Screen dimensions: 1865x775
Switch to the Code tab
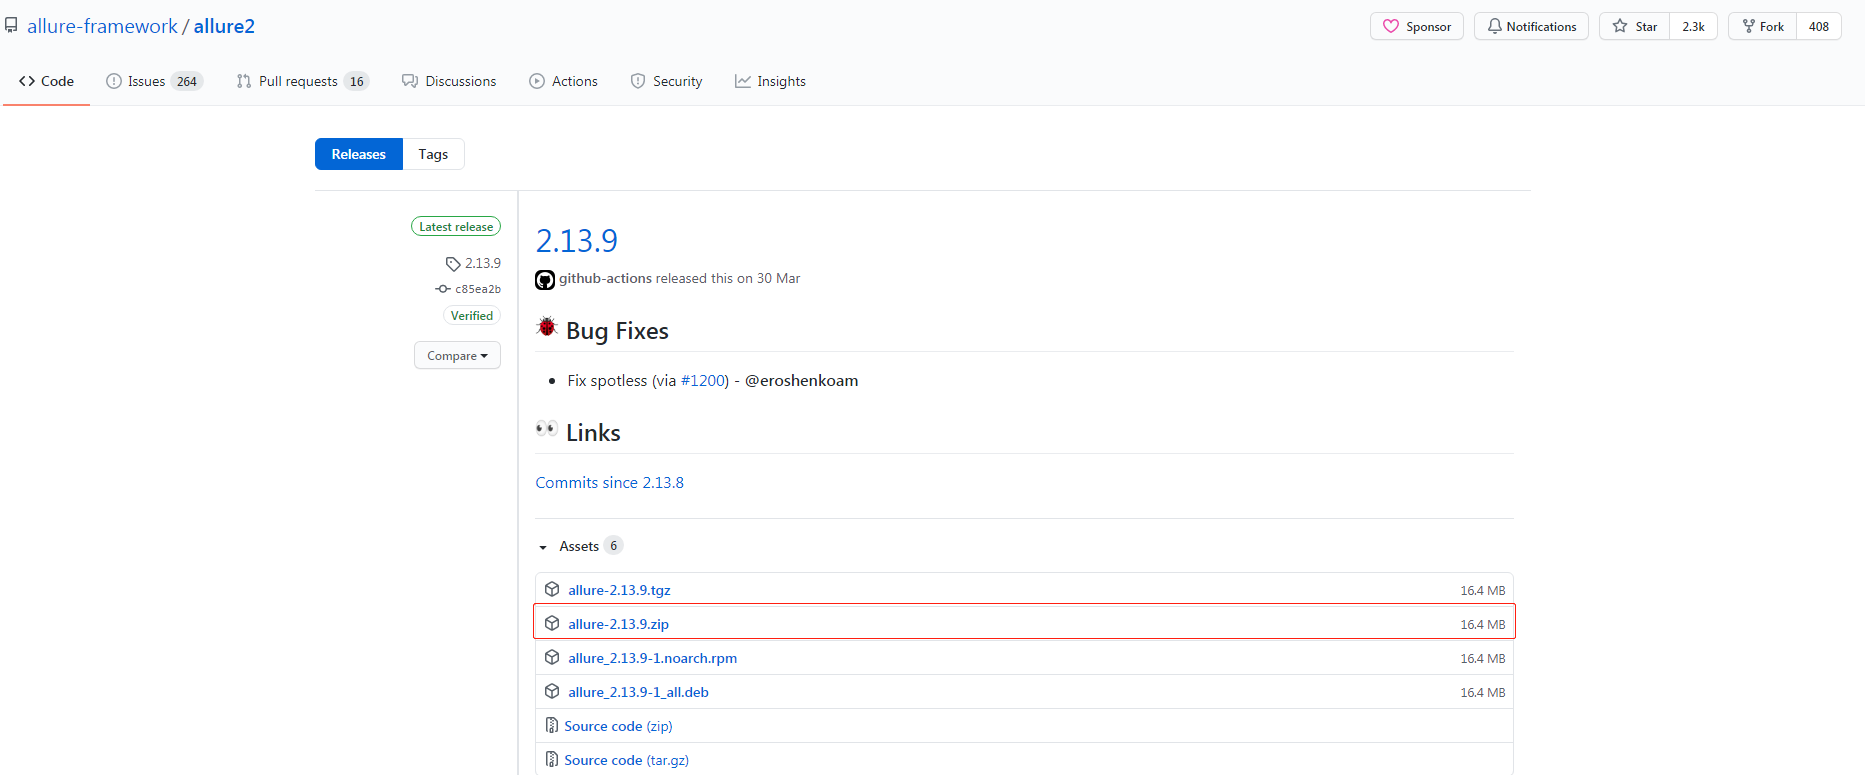[x=46, y=81]
